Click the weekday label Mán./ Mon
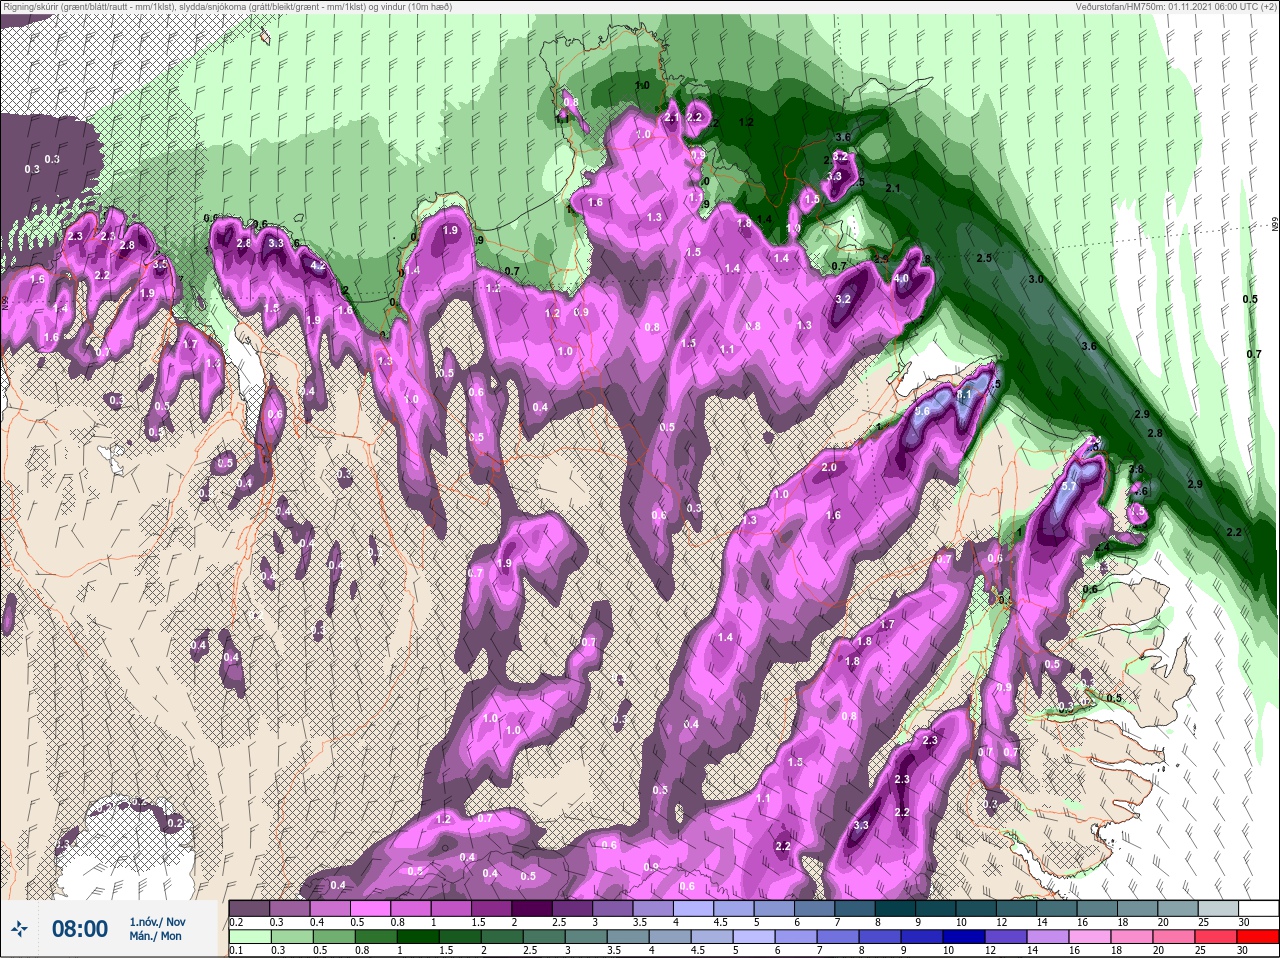1280x958 pixels. pyautogui.click(x=155, y=937)
